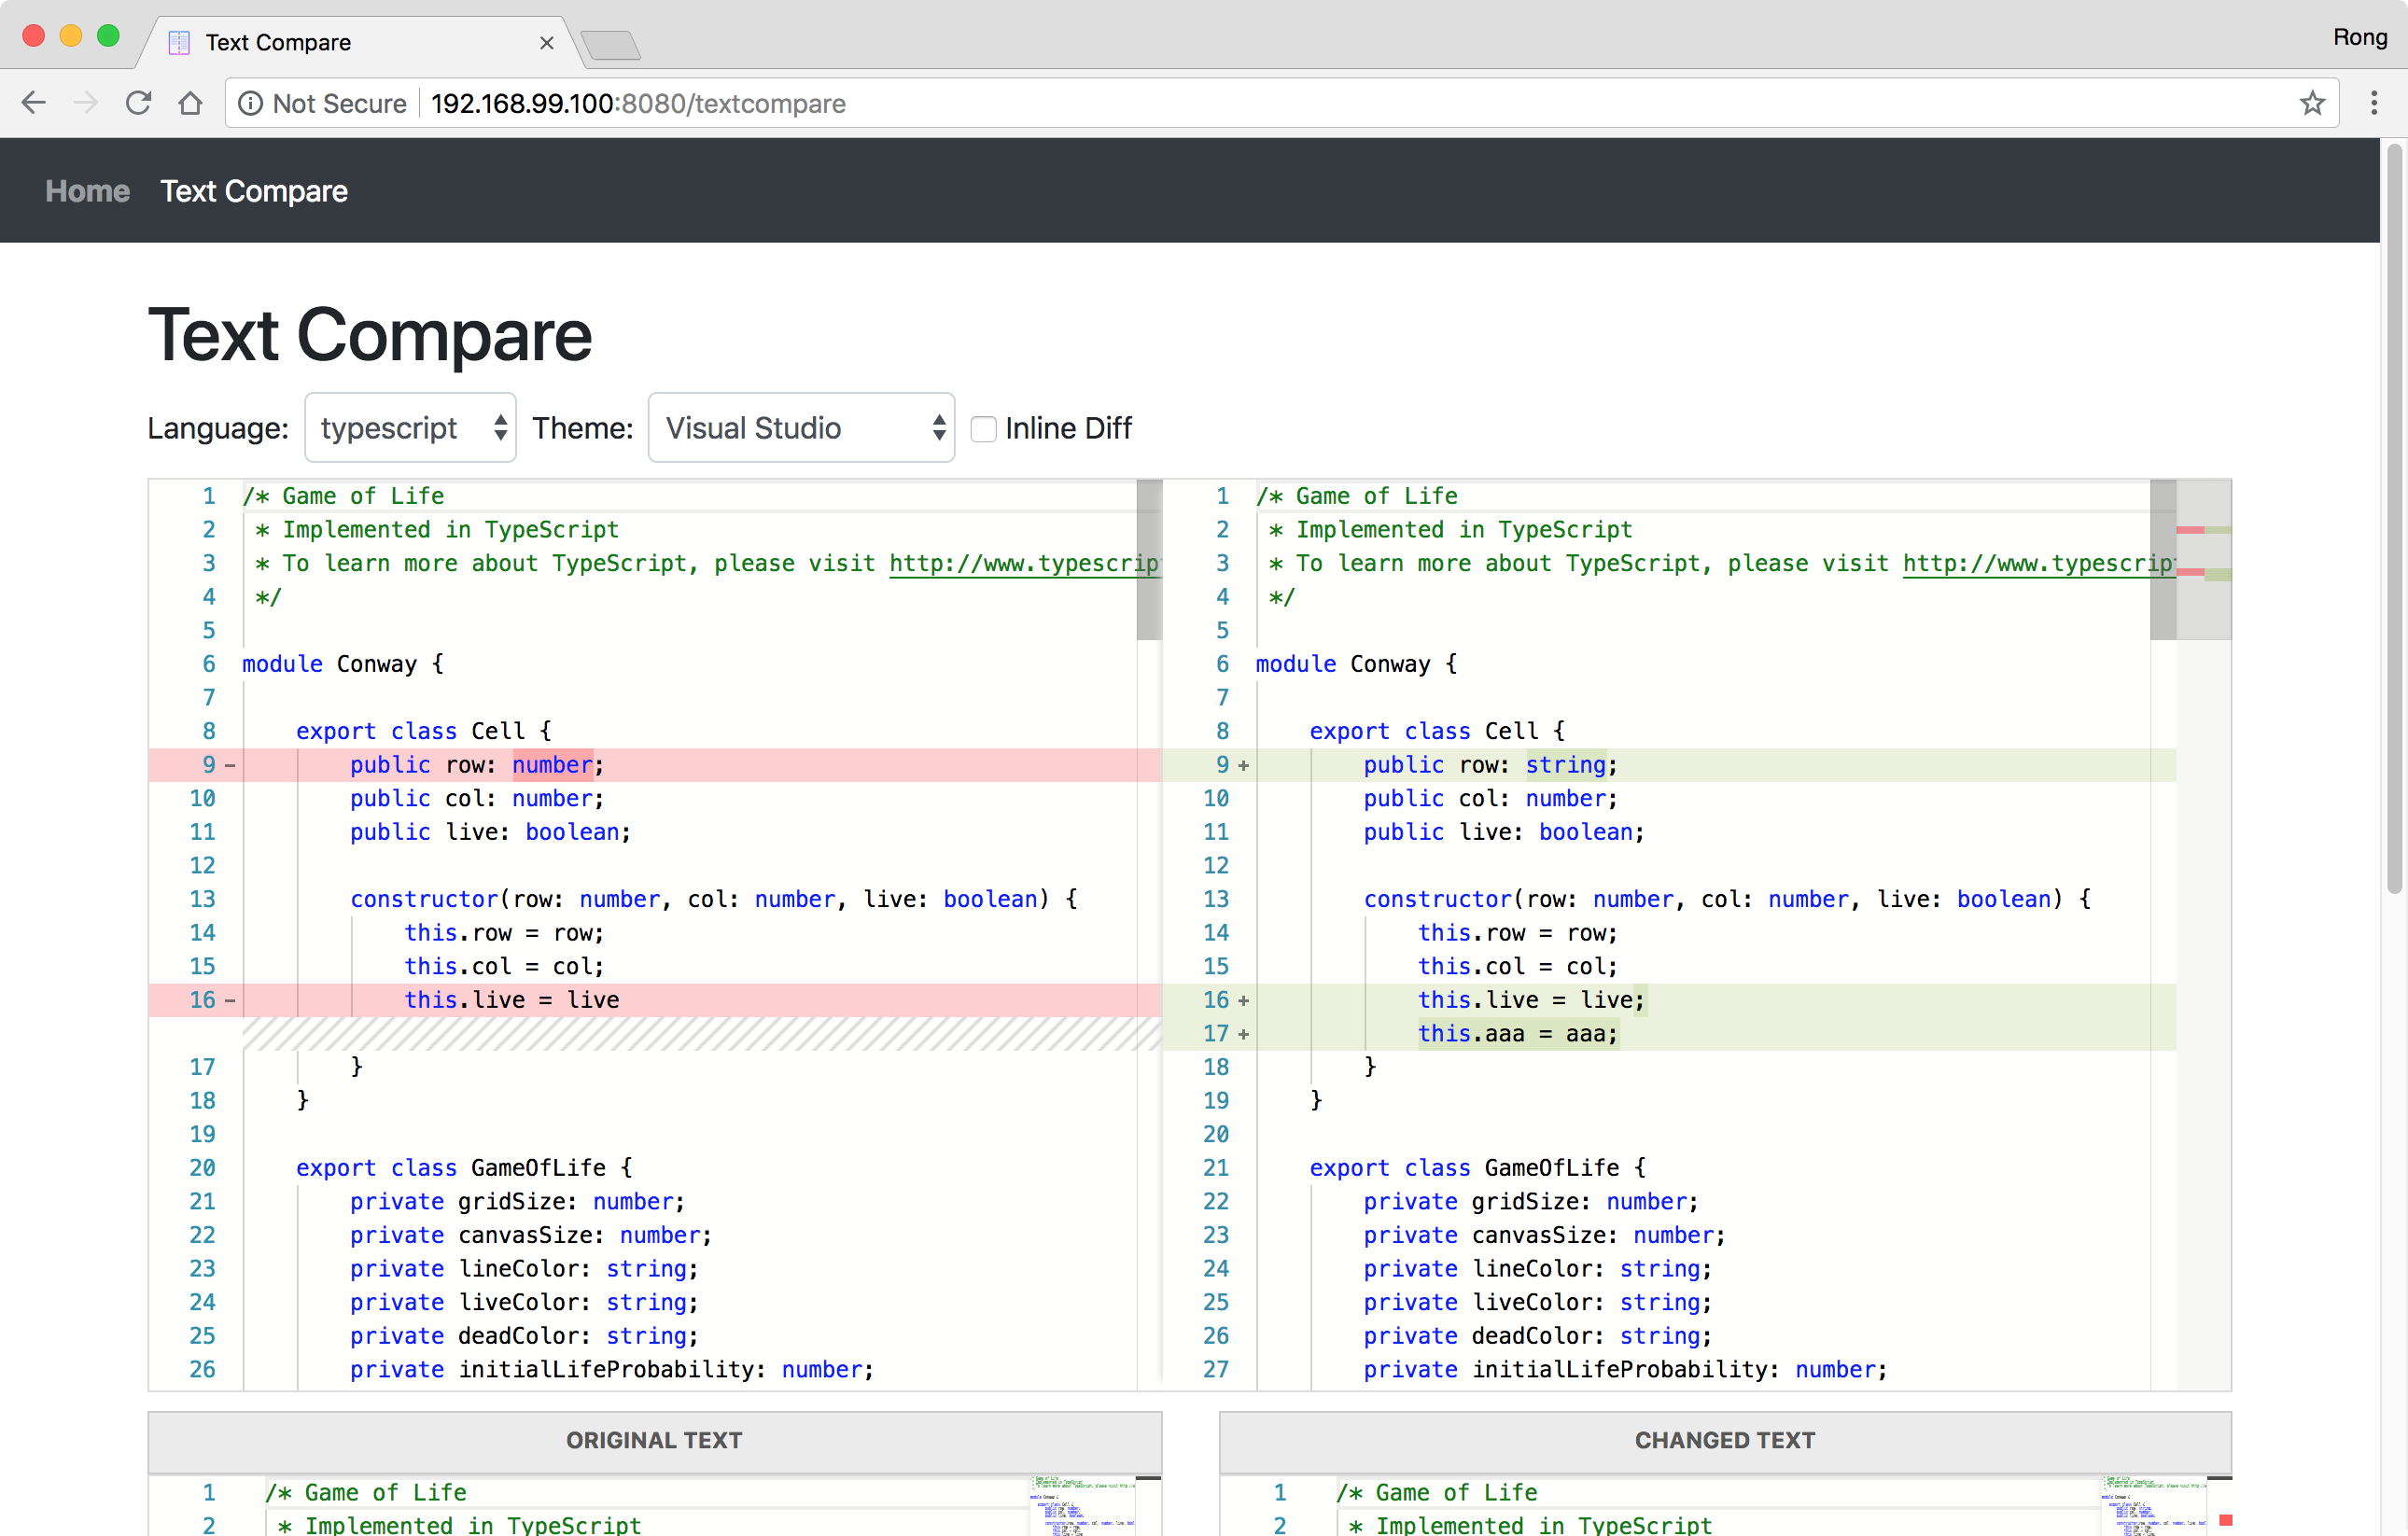Enable the Inline Diff checkbox
This screenshot has height=1536, width=2408.
[x=984, y=429]
